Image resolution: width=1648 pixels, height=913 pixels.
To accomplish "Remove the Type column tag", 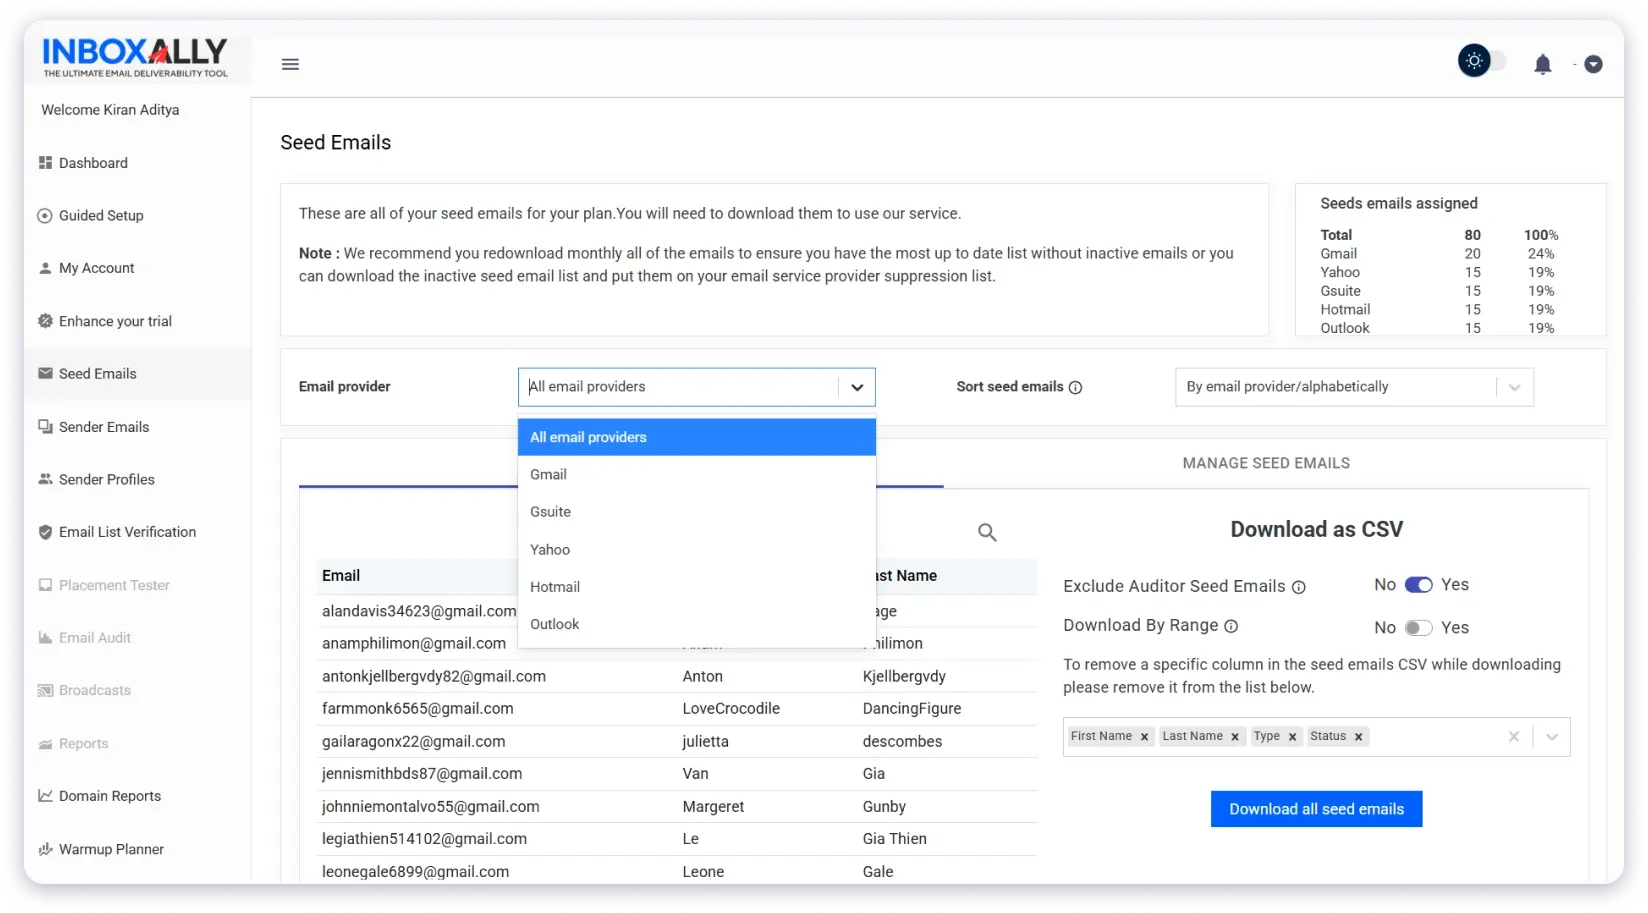I will coord(1292,737).
